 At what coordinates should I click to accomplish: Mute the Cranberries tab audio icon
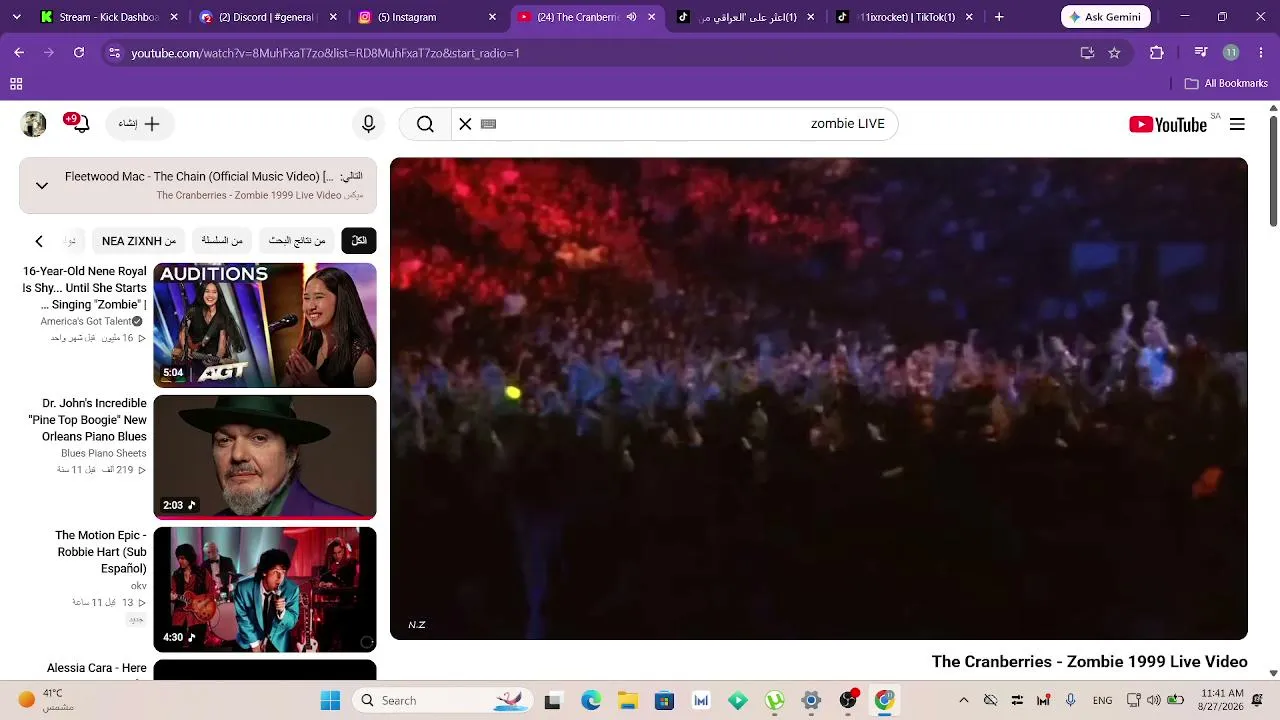(x=631, y=17)
